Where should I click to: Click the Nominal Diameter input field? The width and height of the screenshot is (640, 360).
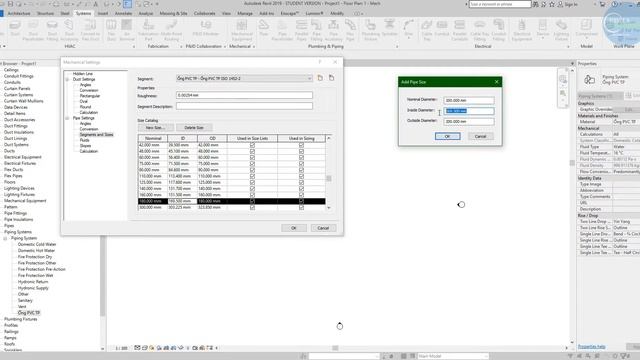(x=469, y=100)
